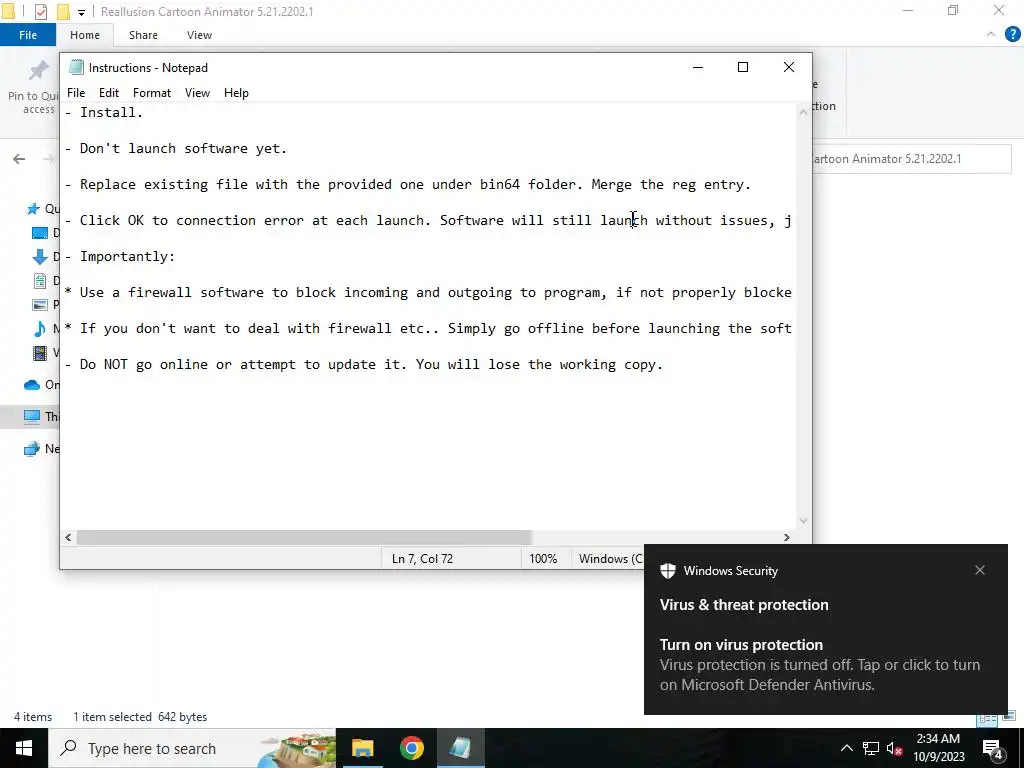Open Action Center notifications icon
Image resolution: width=1024 pixels, height=768 pixels.
(993, 748)
